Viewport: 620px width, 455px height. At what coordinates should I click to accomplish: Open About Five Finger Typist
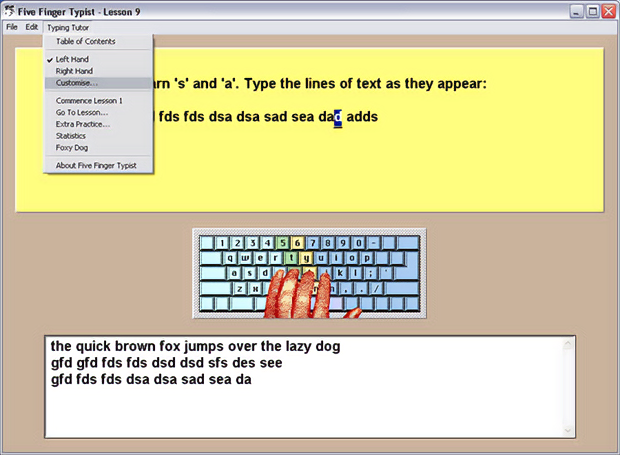(96, 166)
